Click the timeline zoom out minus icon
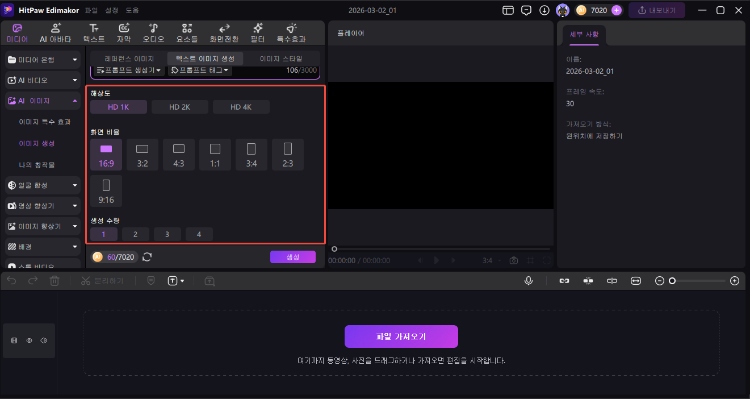Screen dimensions: 750x399 pos(660,281)
